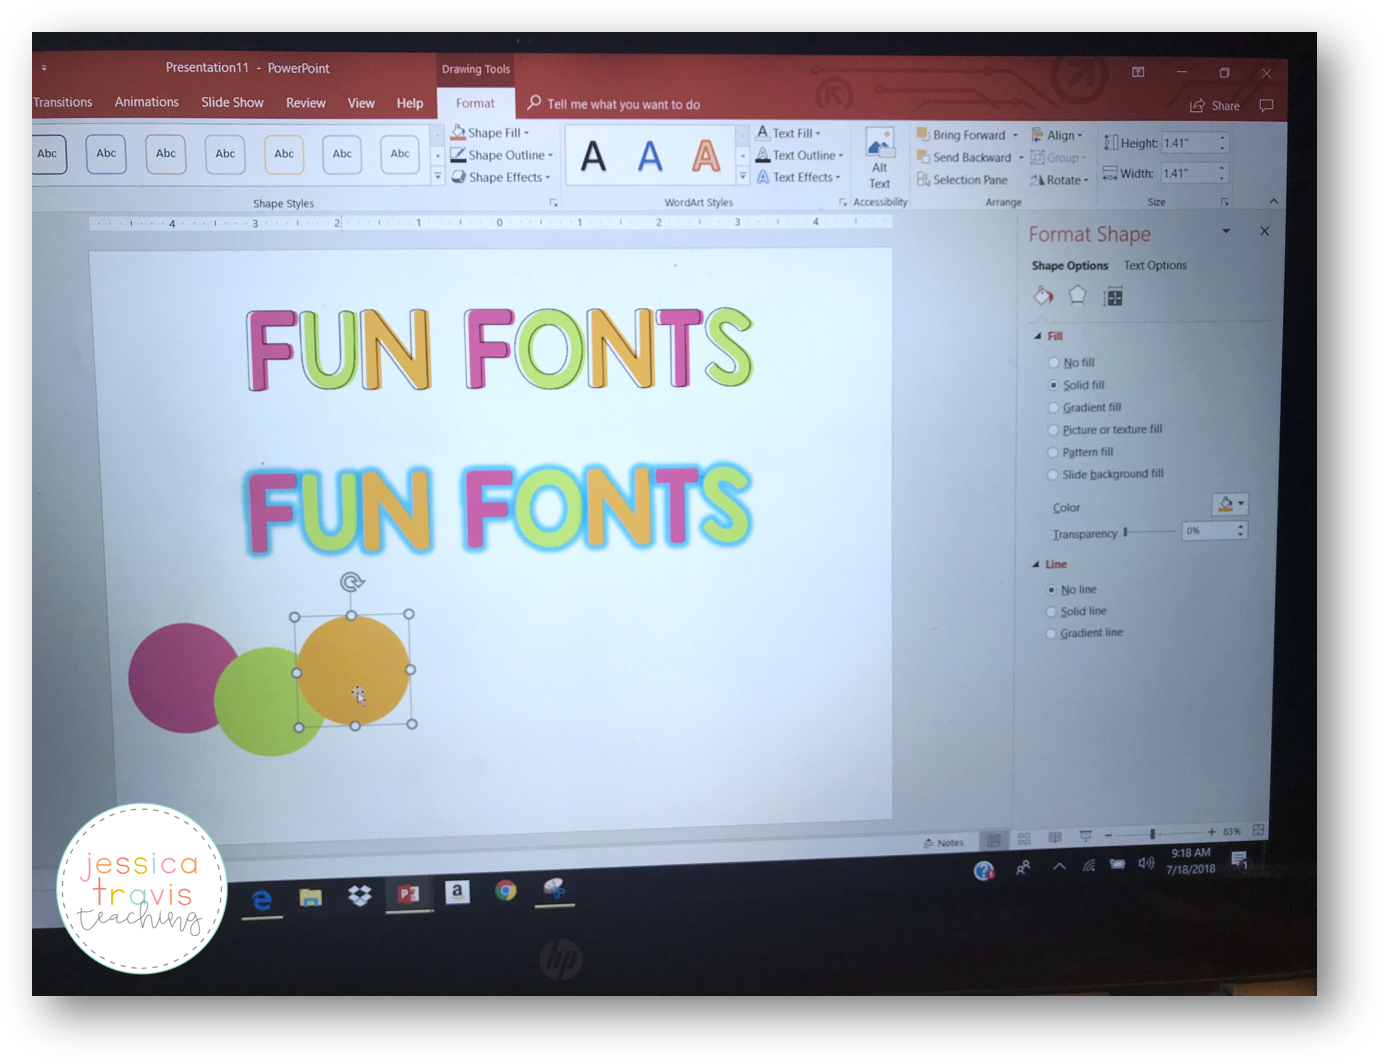The width and height of the screenshot is (1382, 1061).
Task: Open the Shape Fill options
Action: click(489, 132)
